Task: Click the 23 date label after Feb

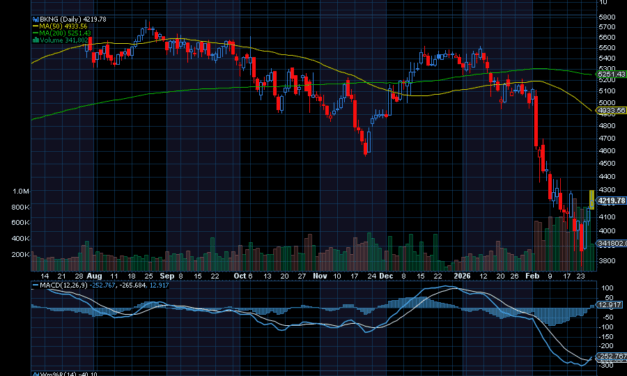Action: [581, 276]
